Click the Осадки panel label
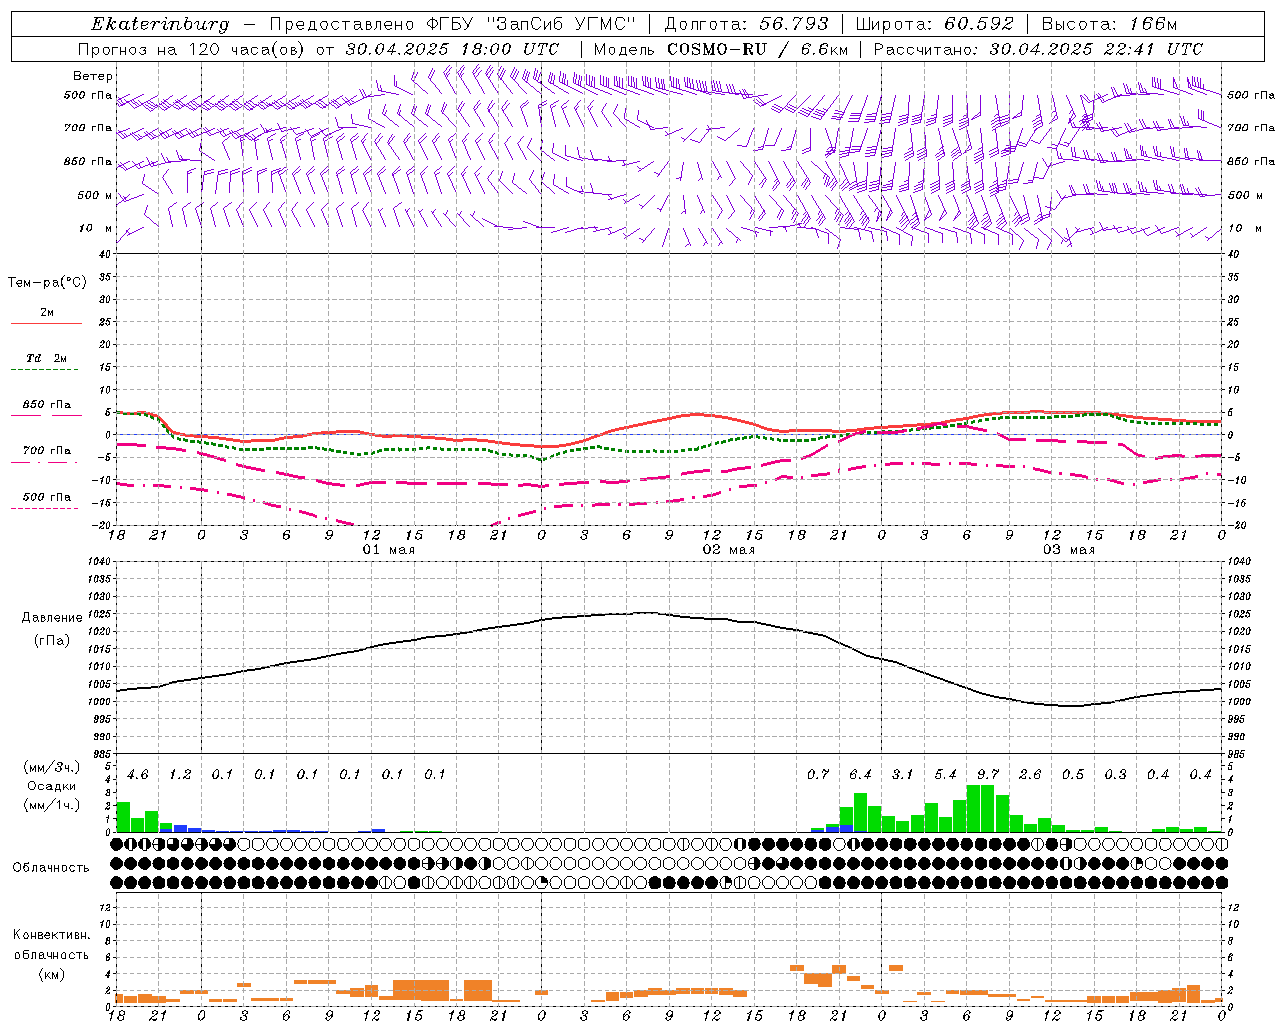 (x=51, y=786)
